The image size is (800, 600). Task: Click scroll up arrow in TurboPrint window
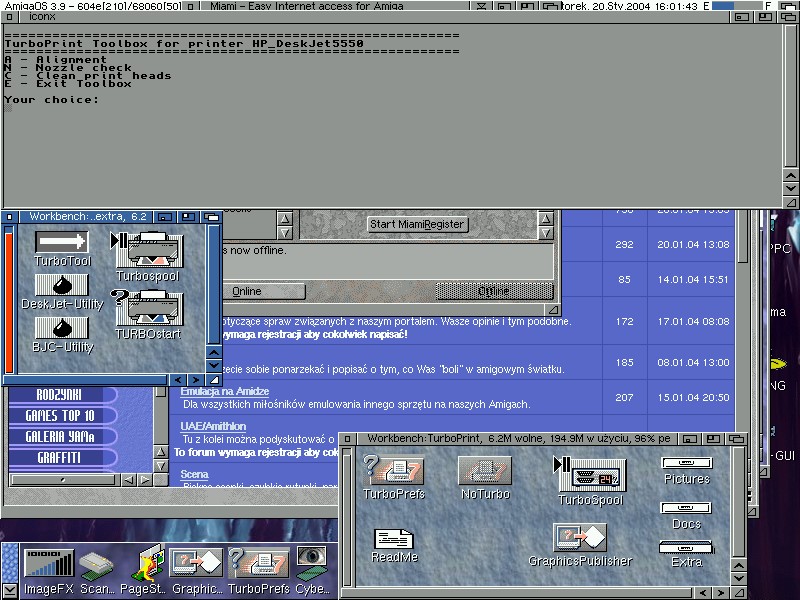(x=739, y=566)
